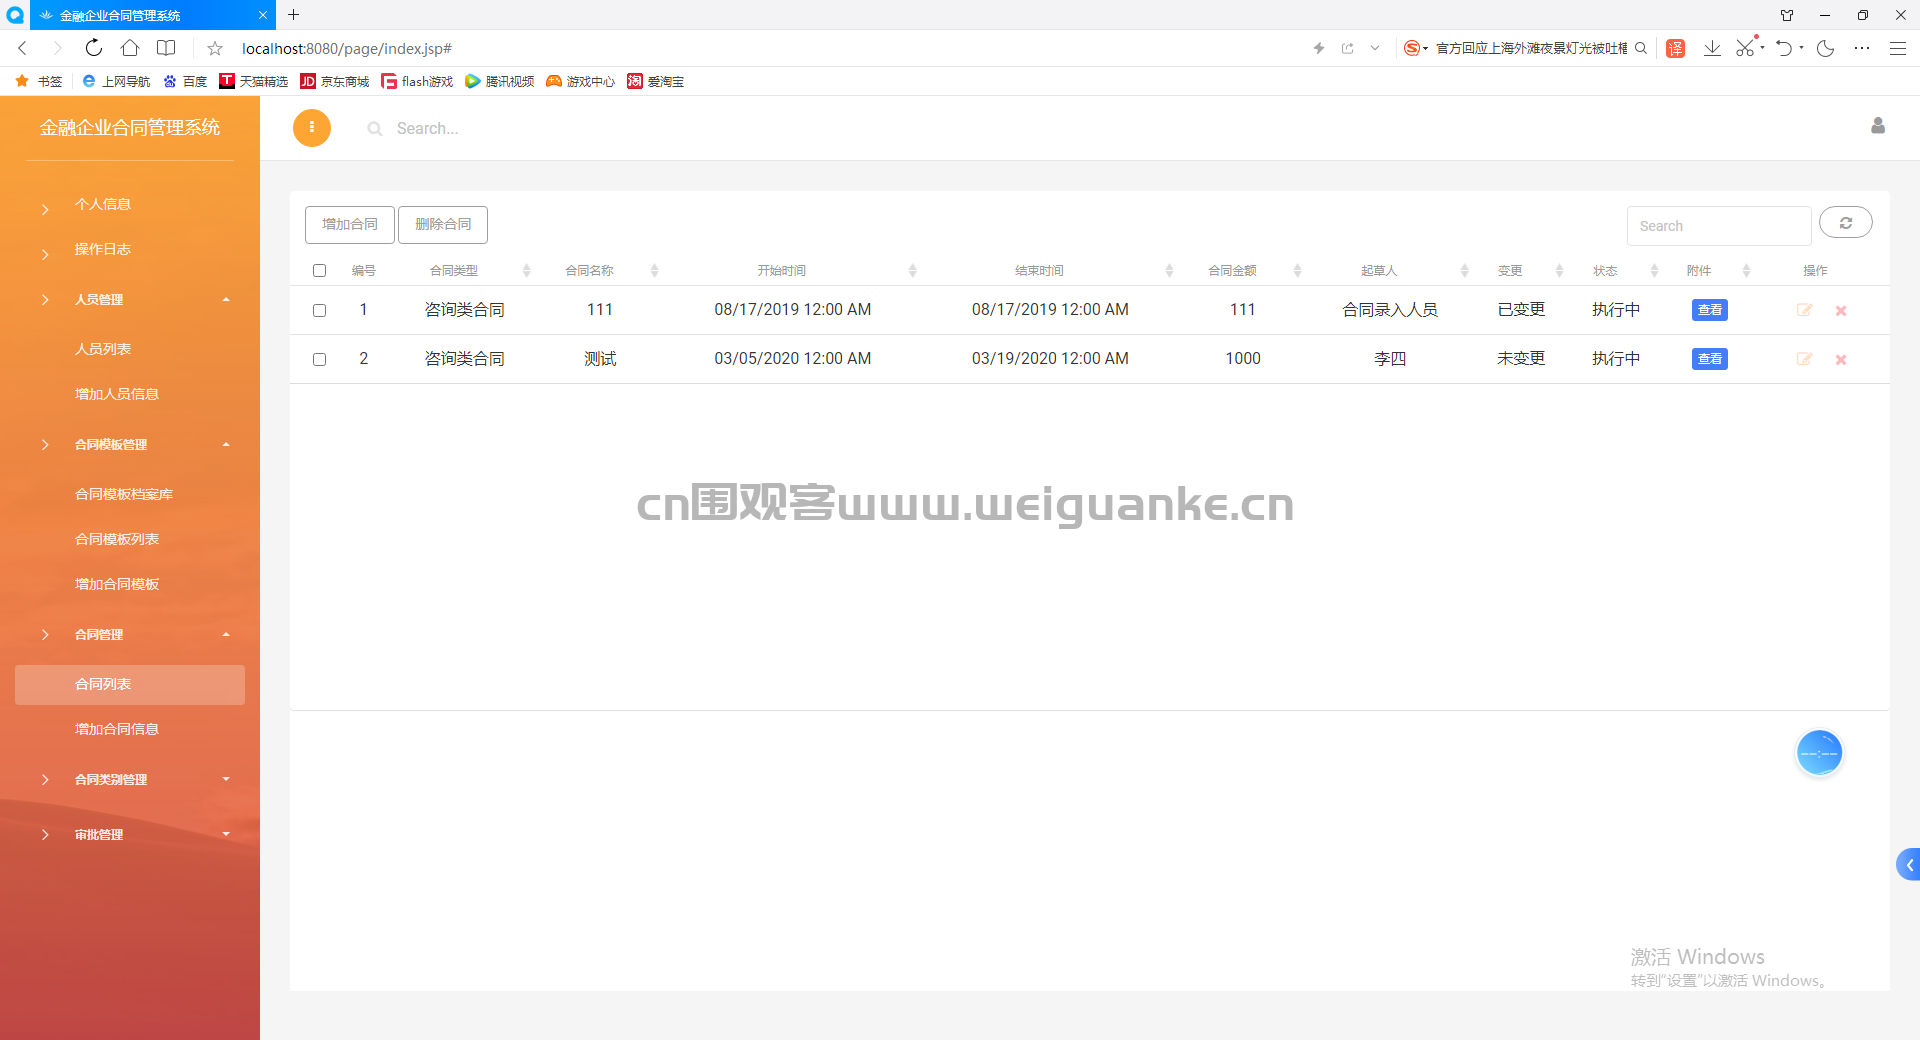Click the browser undo arrow icon
1920x1040 pixels.
(x=1784, y=48)
